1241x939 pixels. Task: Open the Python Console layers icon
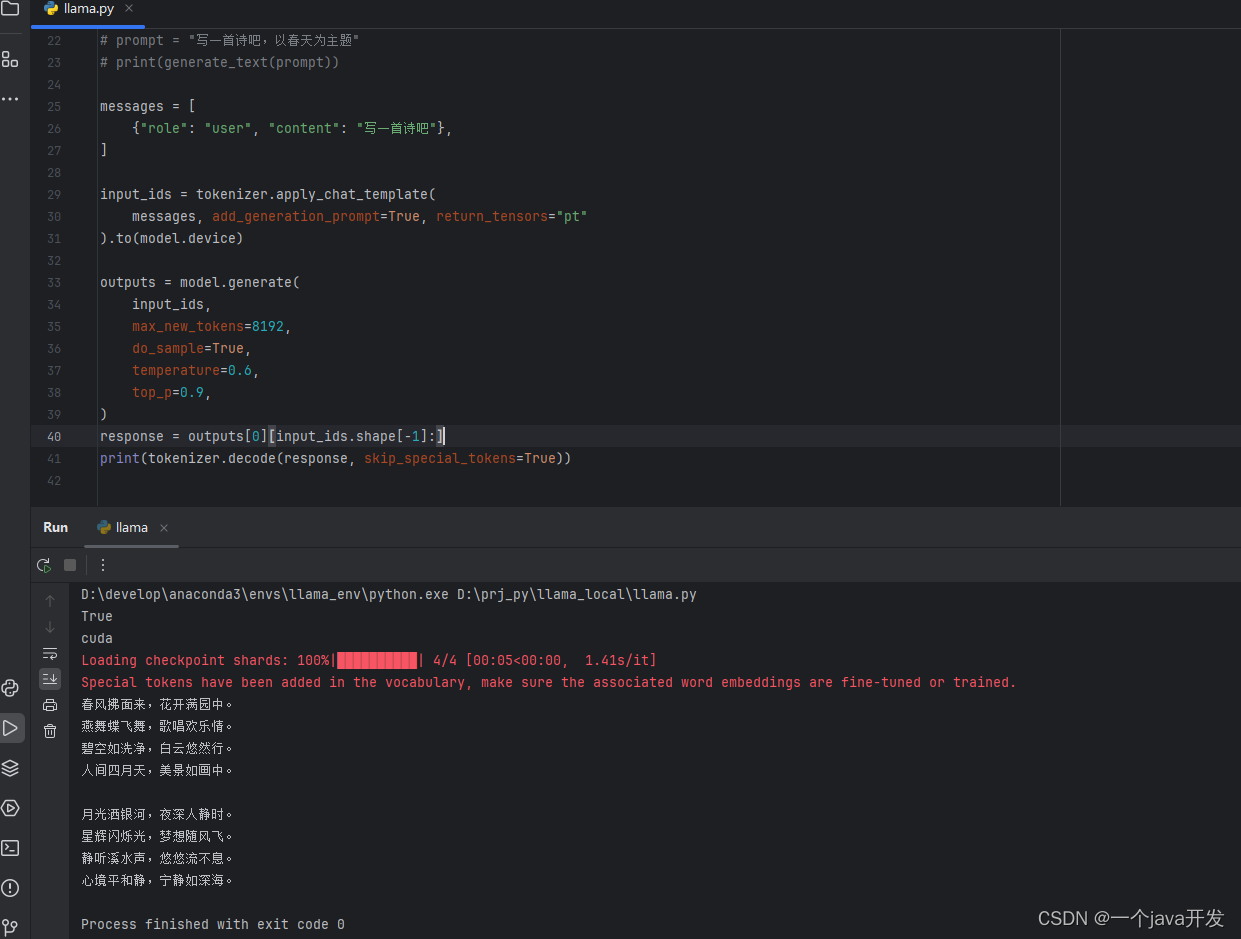click(10, 768)
